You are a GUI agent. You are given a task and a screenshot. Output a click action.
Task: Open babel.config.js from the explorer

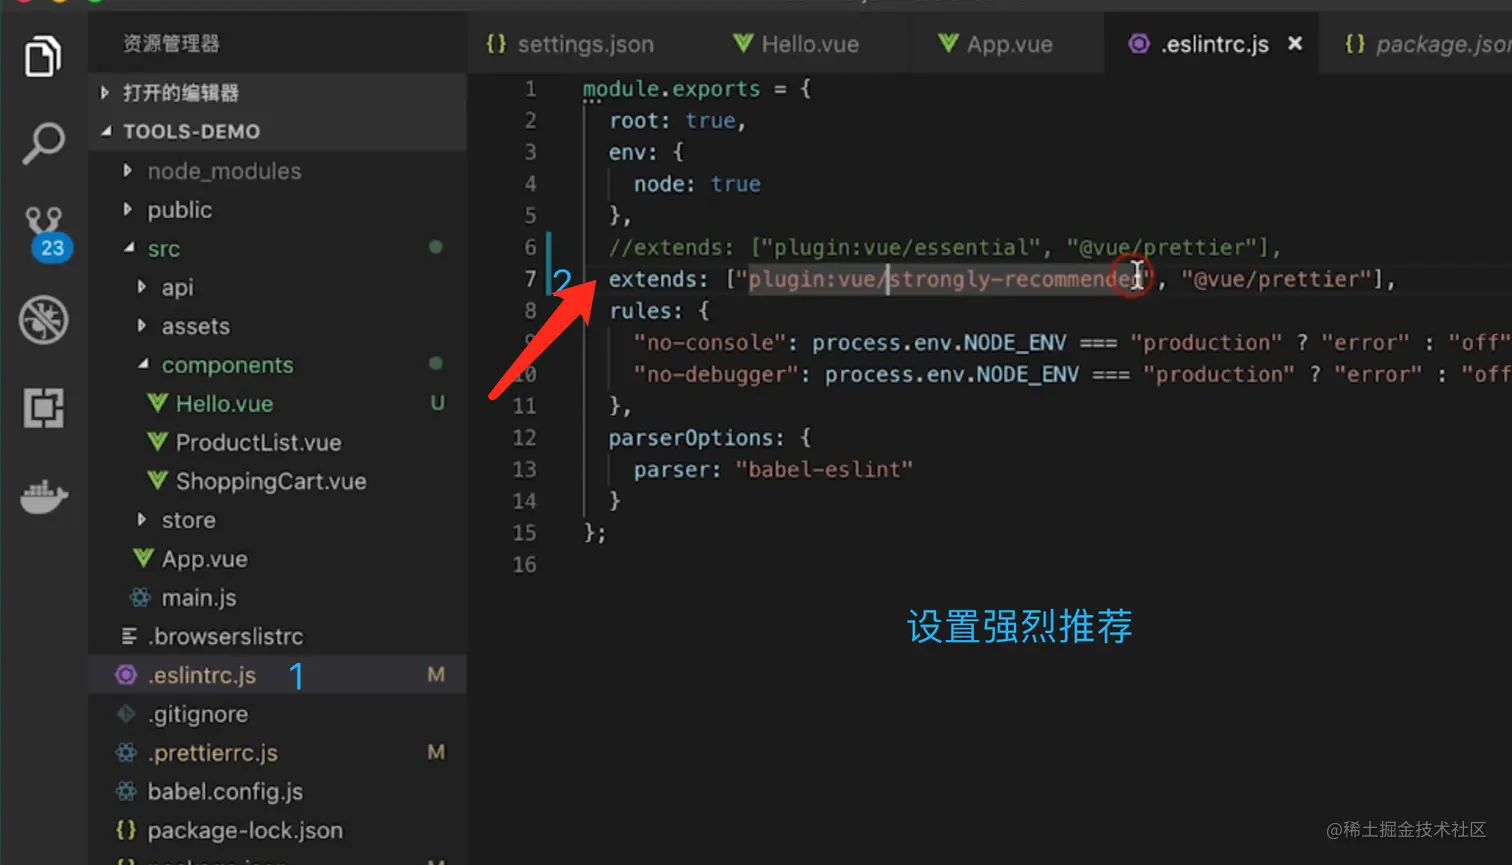click(x=277, y=792)
